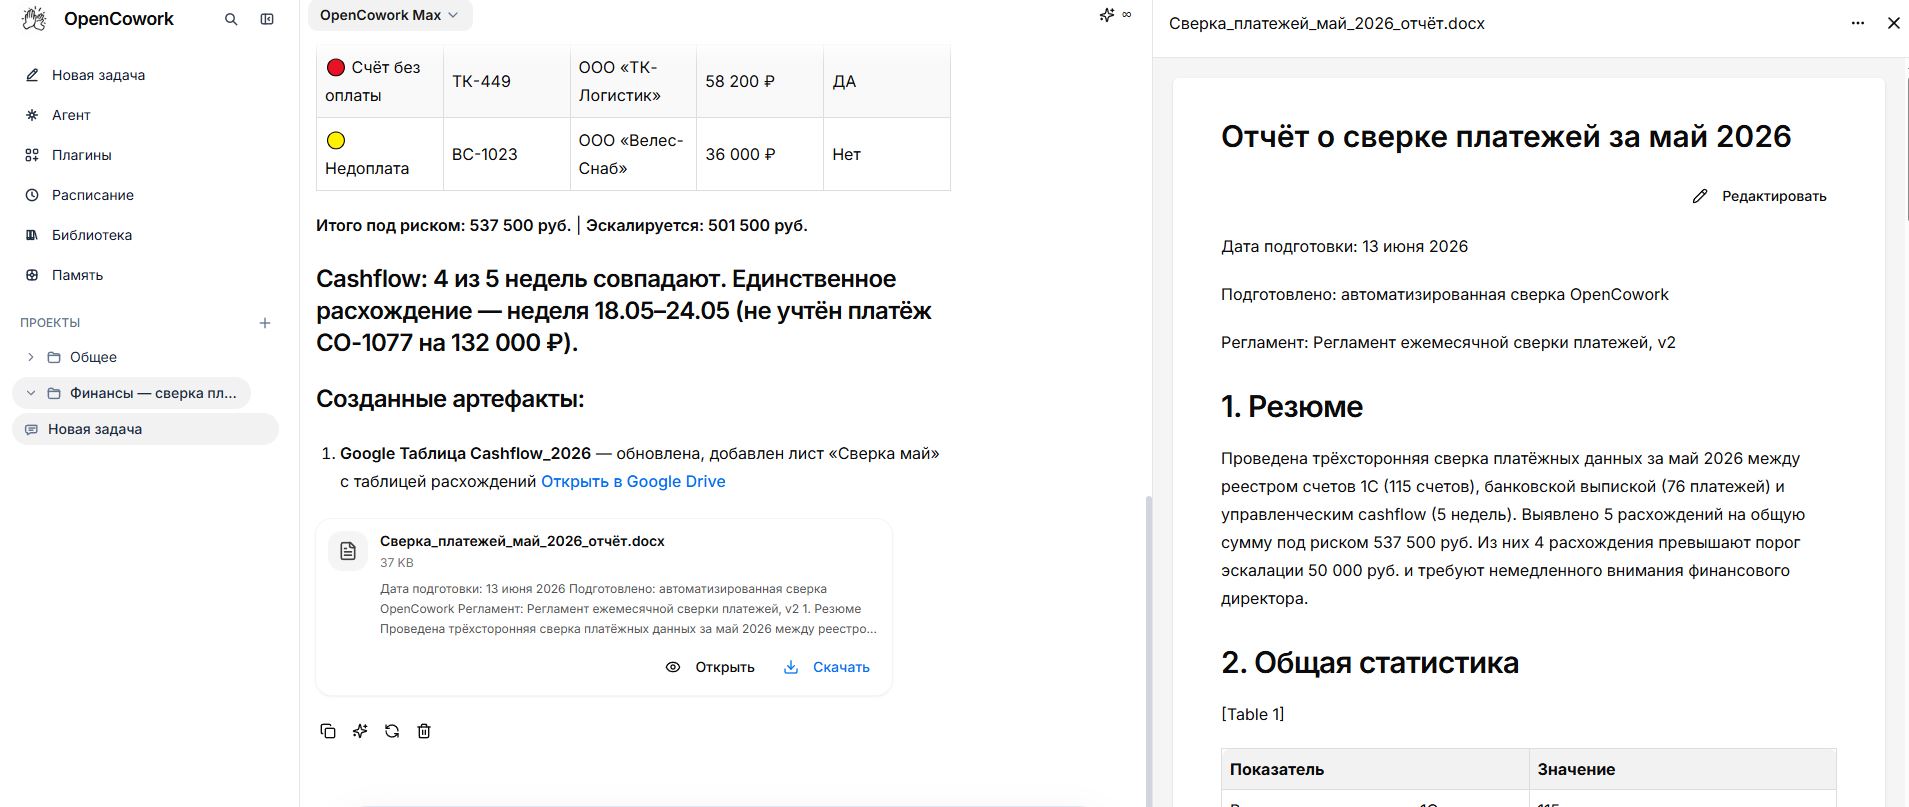
Task: Click the docx file document icon
Action: click(348, 551)
